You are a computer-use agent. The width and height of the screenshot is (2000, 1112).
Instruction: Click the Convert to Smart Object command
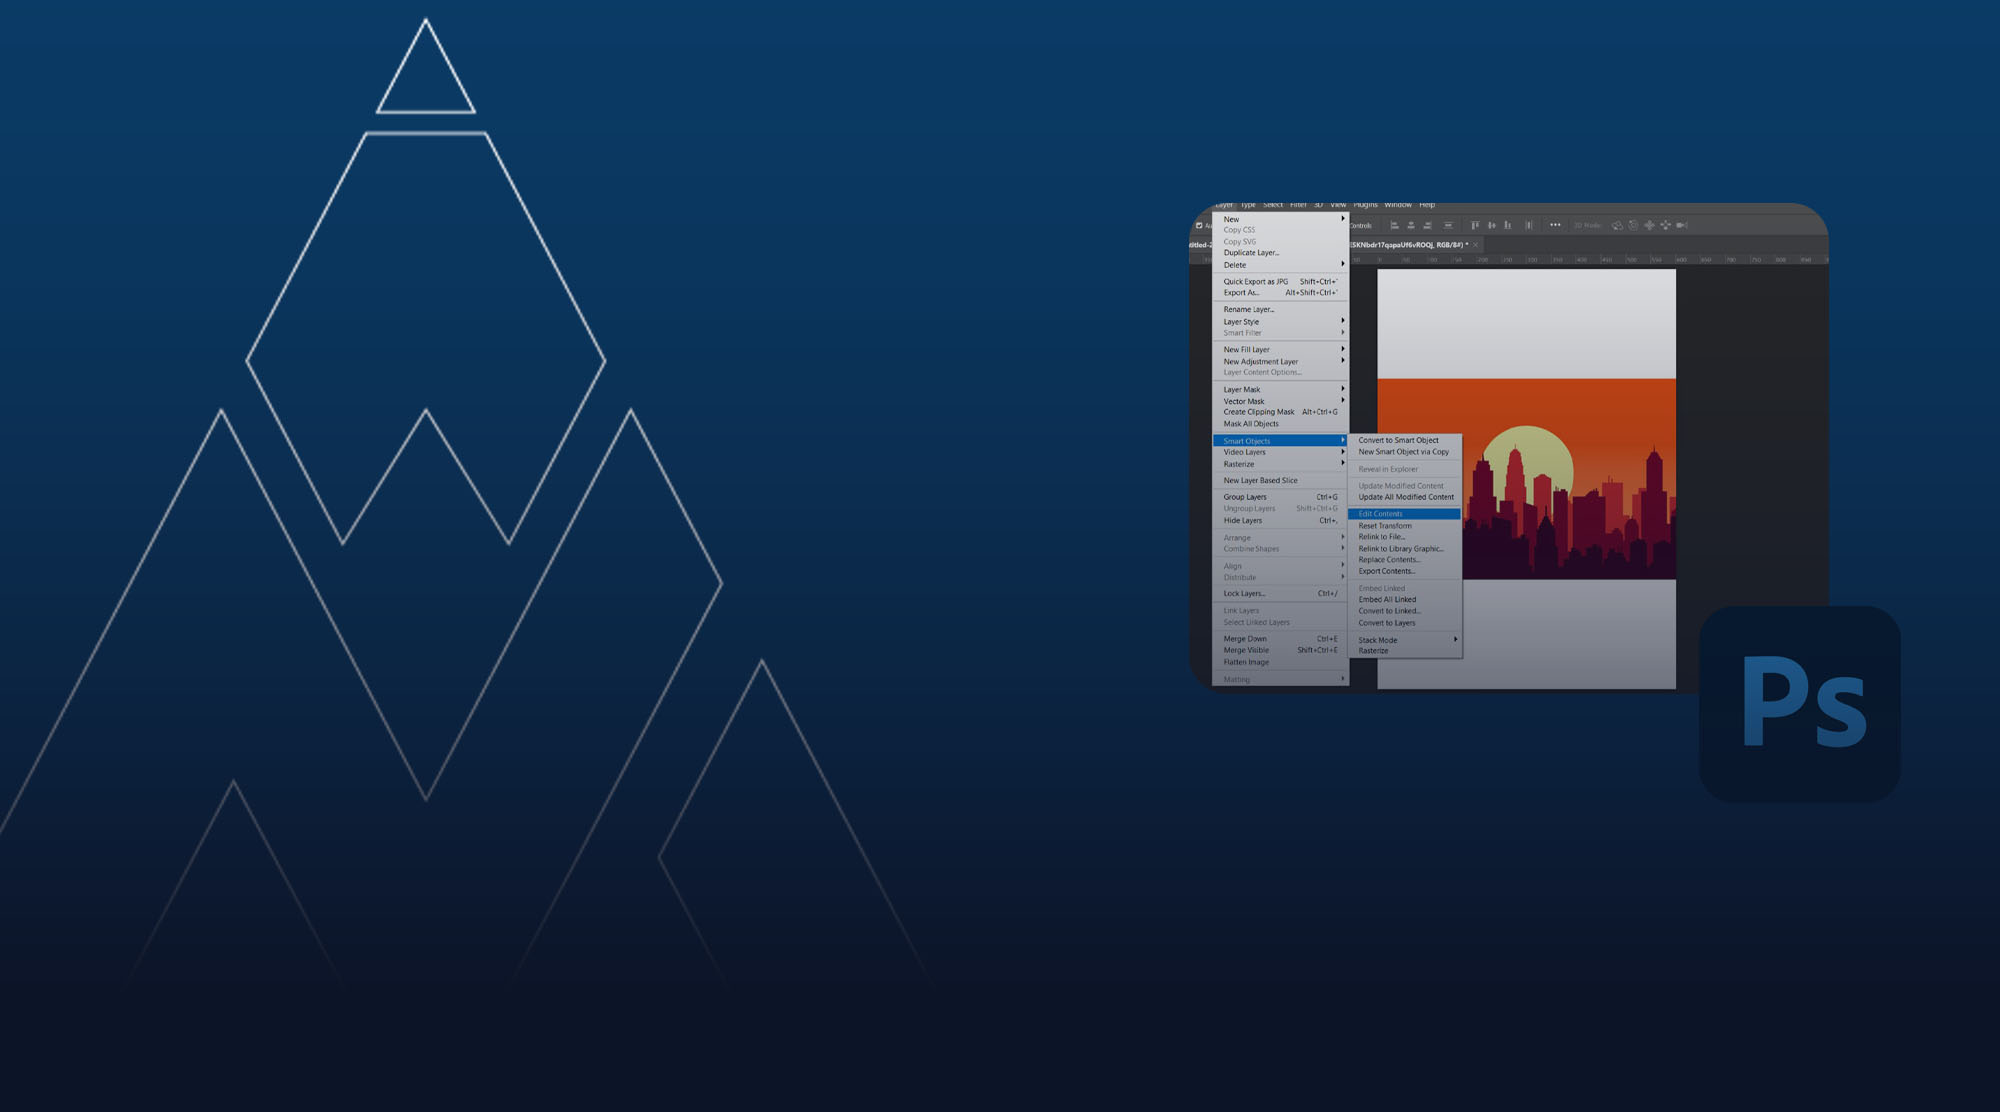1398,440
